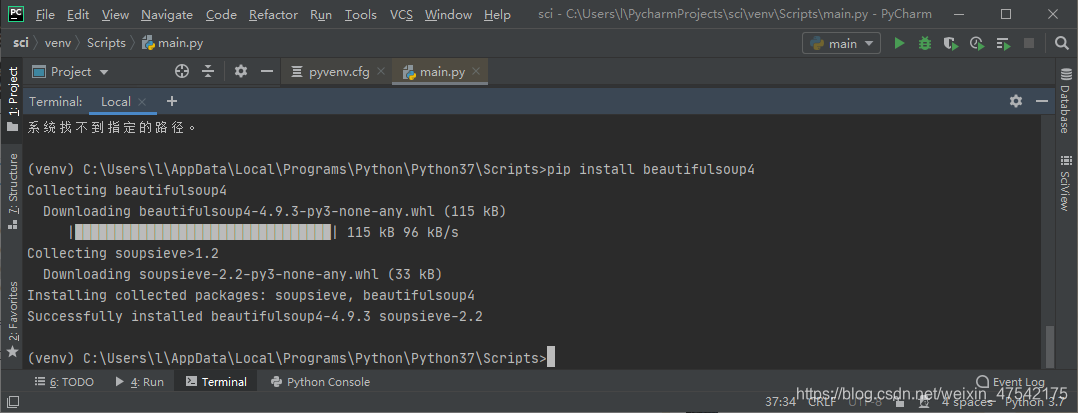Open the Window menu
Image resolution: width=1078 pixels, height=413 pixels.
click(448, 14)
